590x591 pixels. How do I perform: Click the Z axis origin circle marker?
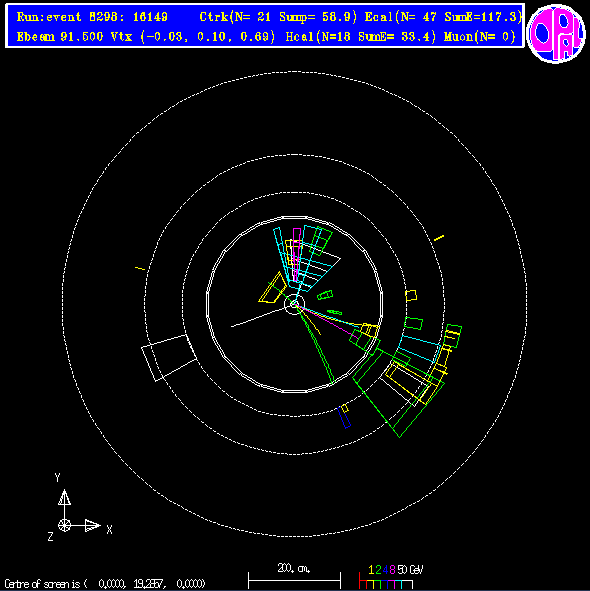(x=64, y=525)
